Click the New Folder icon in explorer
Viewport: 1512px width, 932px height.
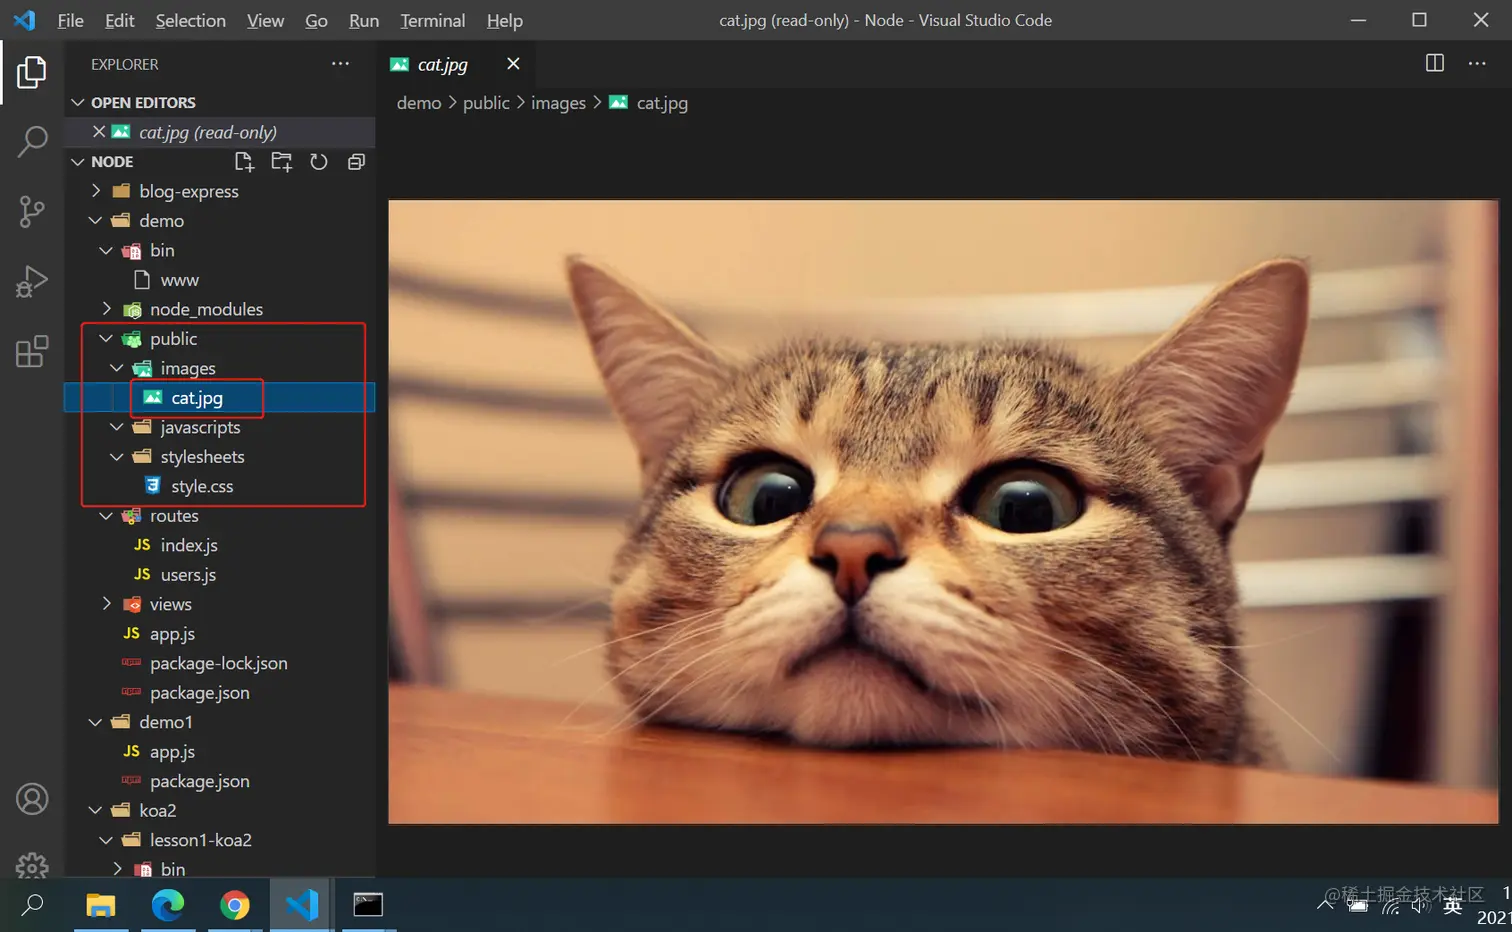click(x=282, y=162)
